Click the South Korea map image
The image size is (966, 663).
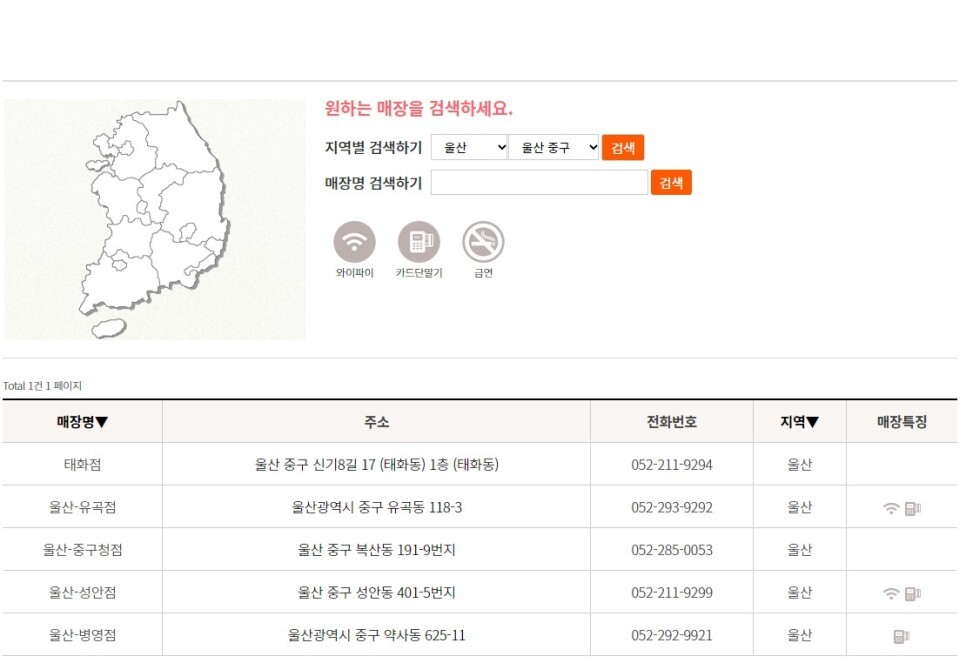155,219
